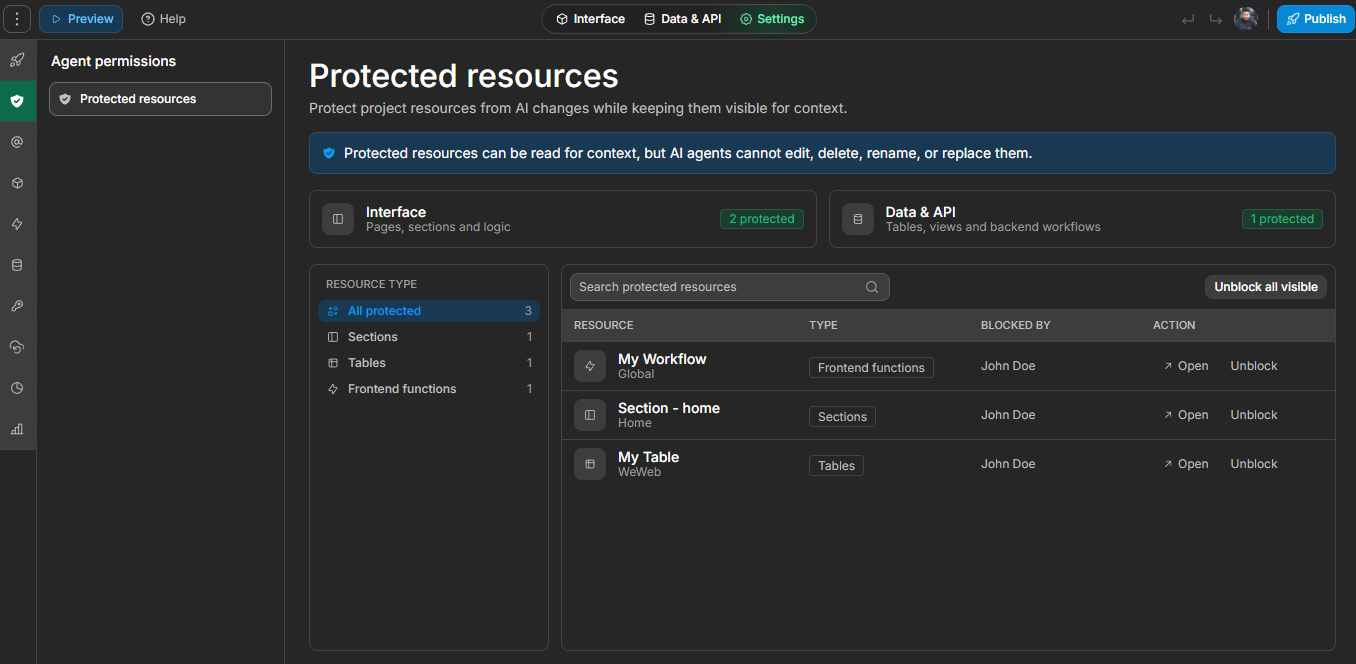The height and width of the screenshot is (664, 1356).
Task: Open the bar chart sidebar section
Action: pyautogui.click(x=17, y=429)
